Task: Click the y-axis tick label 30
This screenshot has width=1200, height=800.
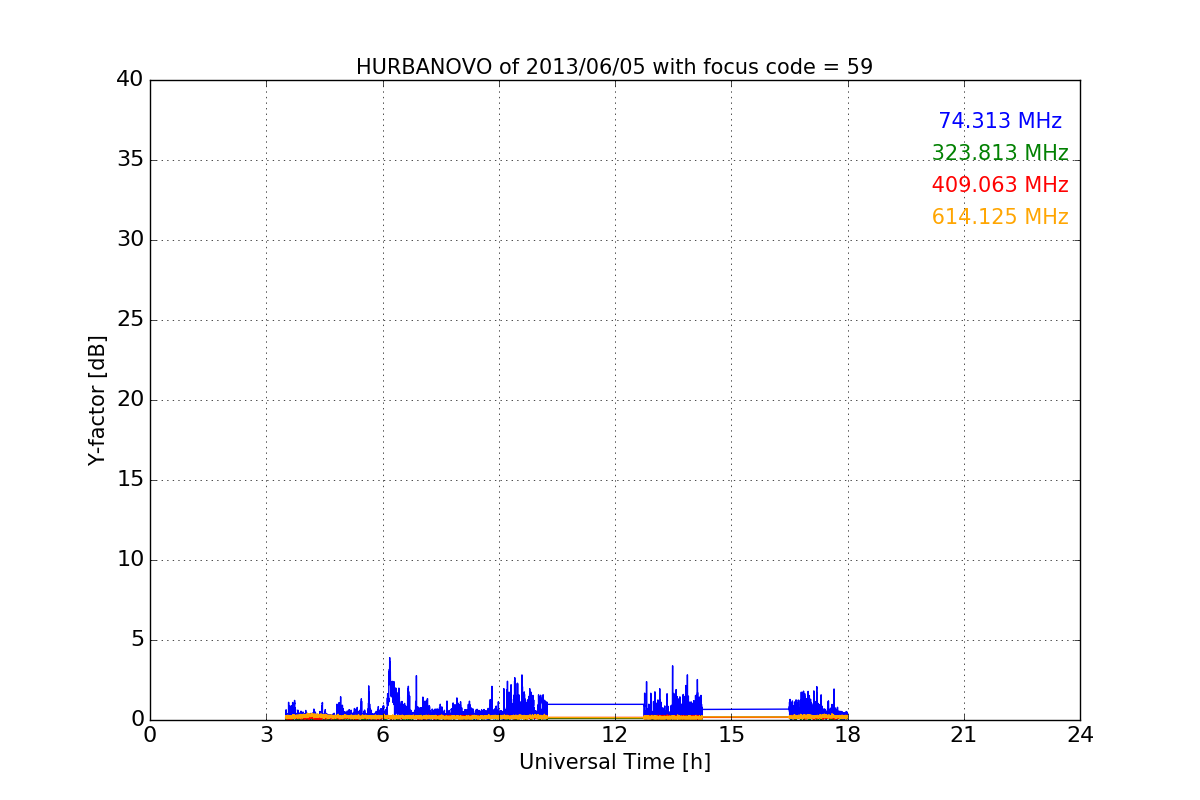Action: coord(130,240)
